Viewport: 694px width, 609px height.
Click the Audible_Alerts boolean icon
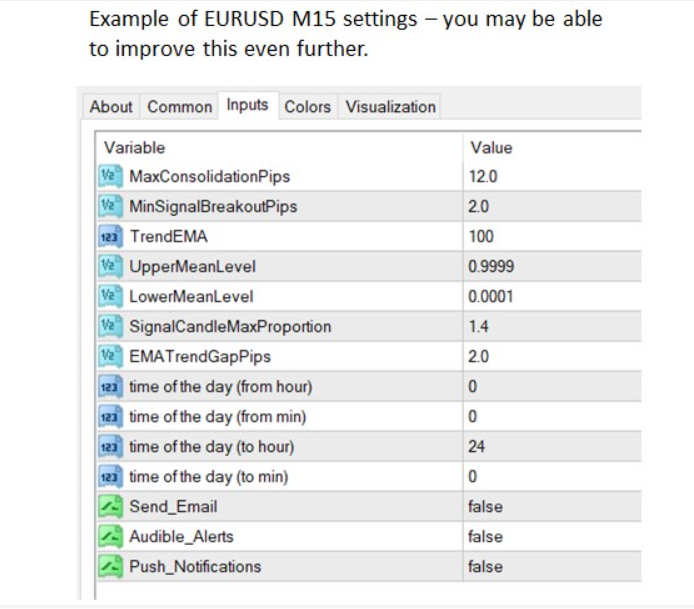pos(110,537)
